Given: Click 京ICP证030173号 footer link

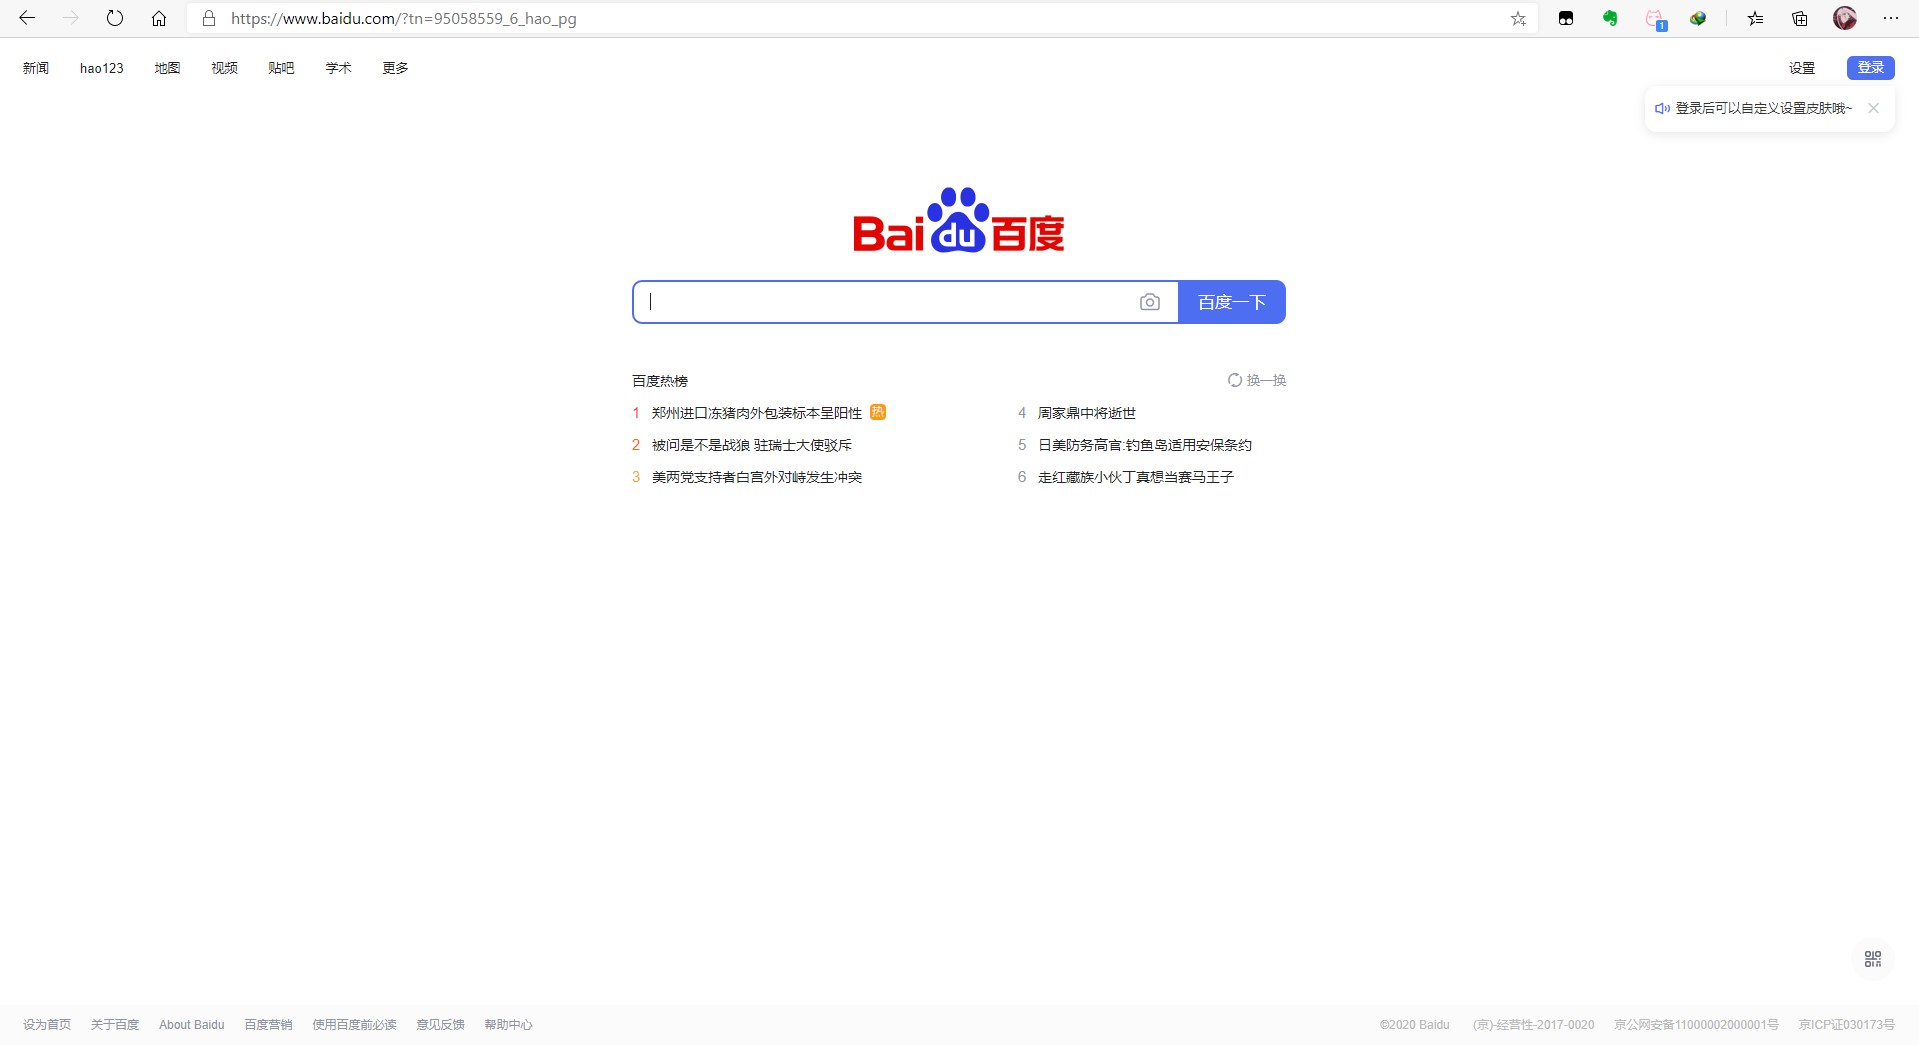Looking at the screenshot, I should click(x=1847, y=1025).
